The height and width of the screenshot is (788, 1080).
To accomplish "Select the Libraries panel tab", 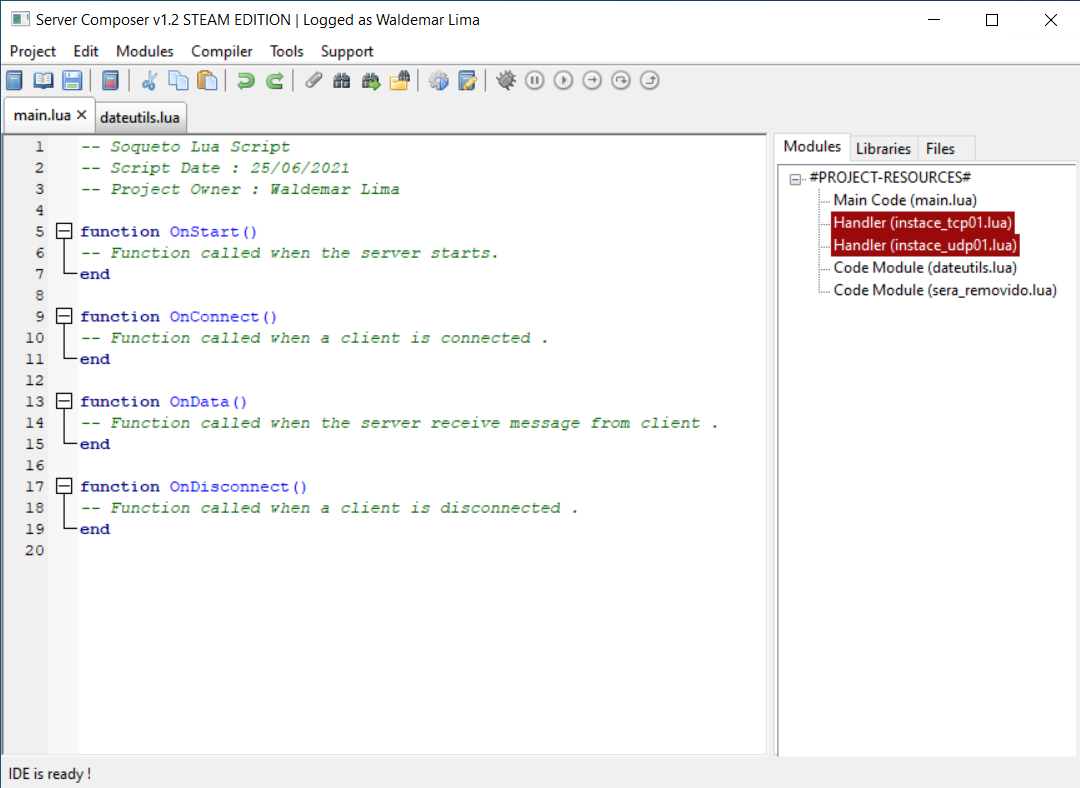I will [x=883, y=149].
